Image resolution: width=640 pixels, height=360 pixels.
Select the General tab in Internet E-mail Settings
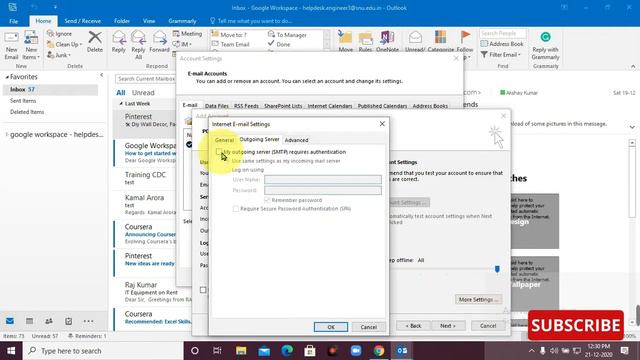224,140
